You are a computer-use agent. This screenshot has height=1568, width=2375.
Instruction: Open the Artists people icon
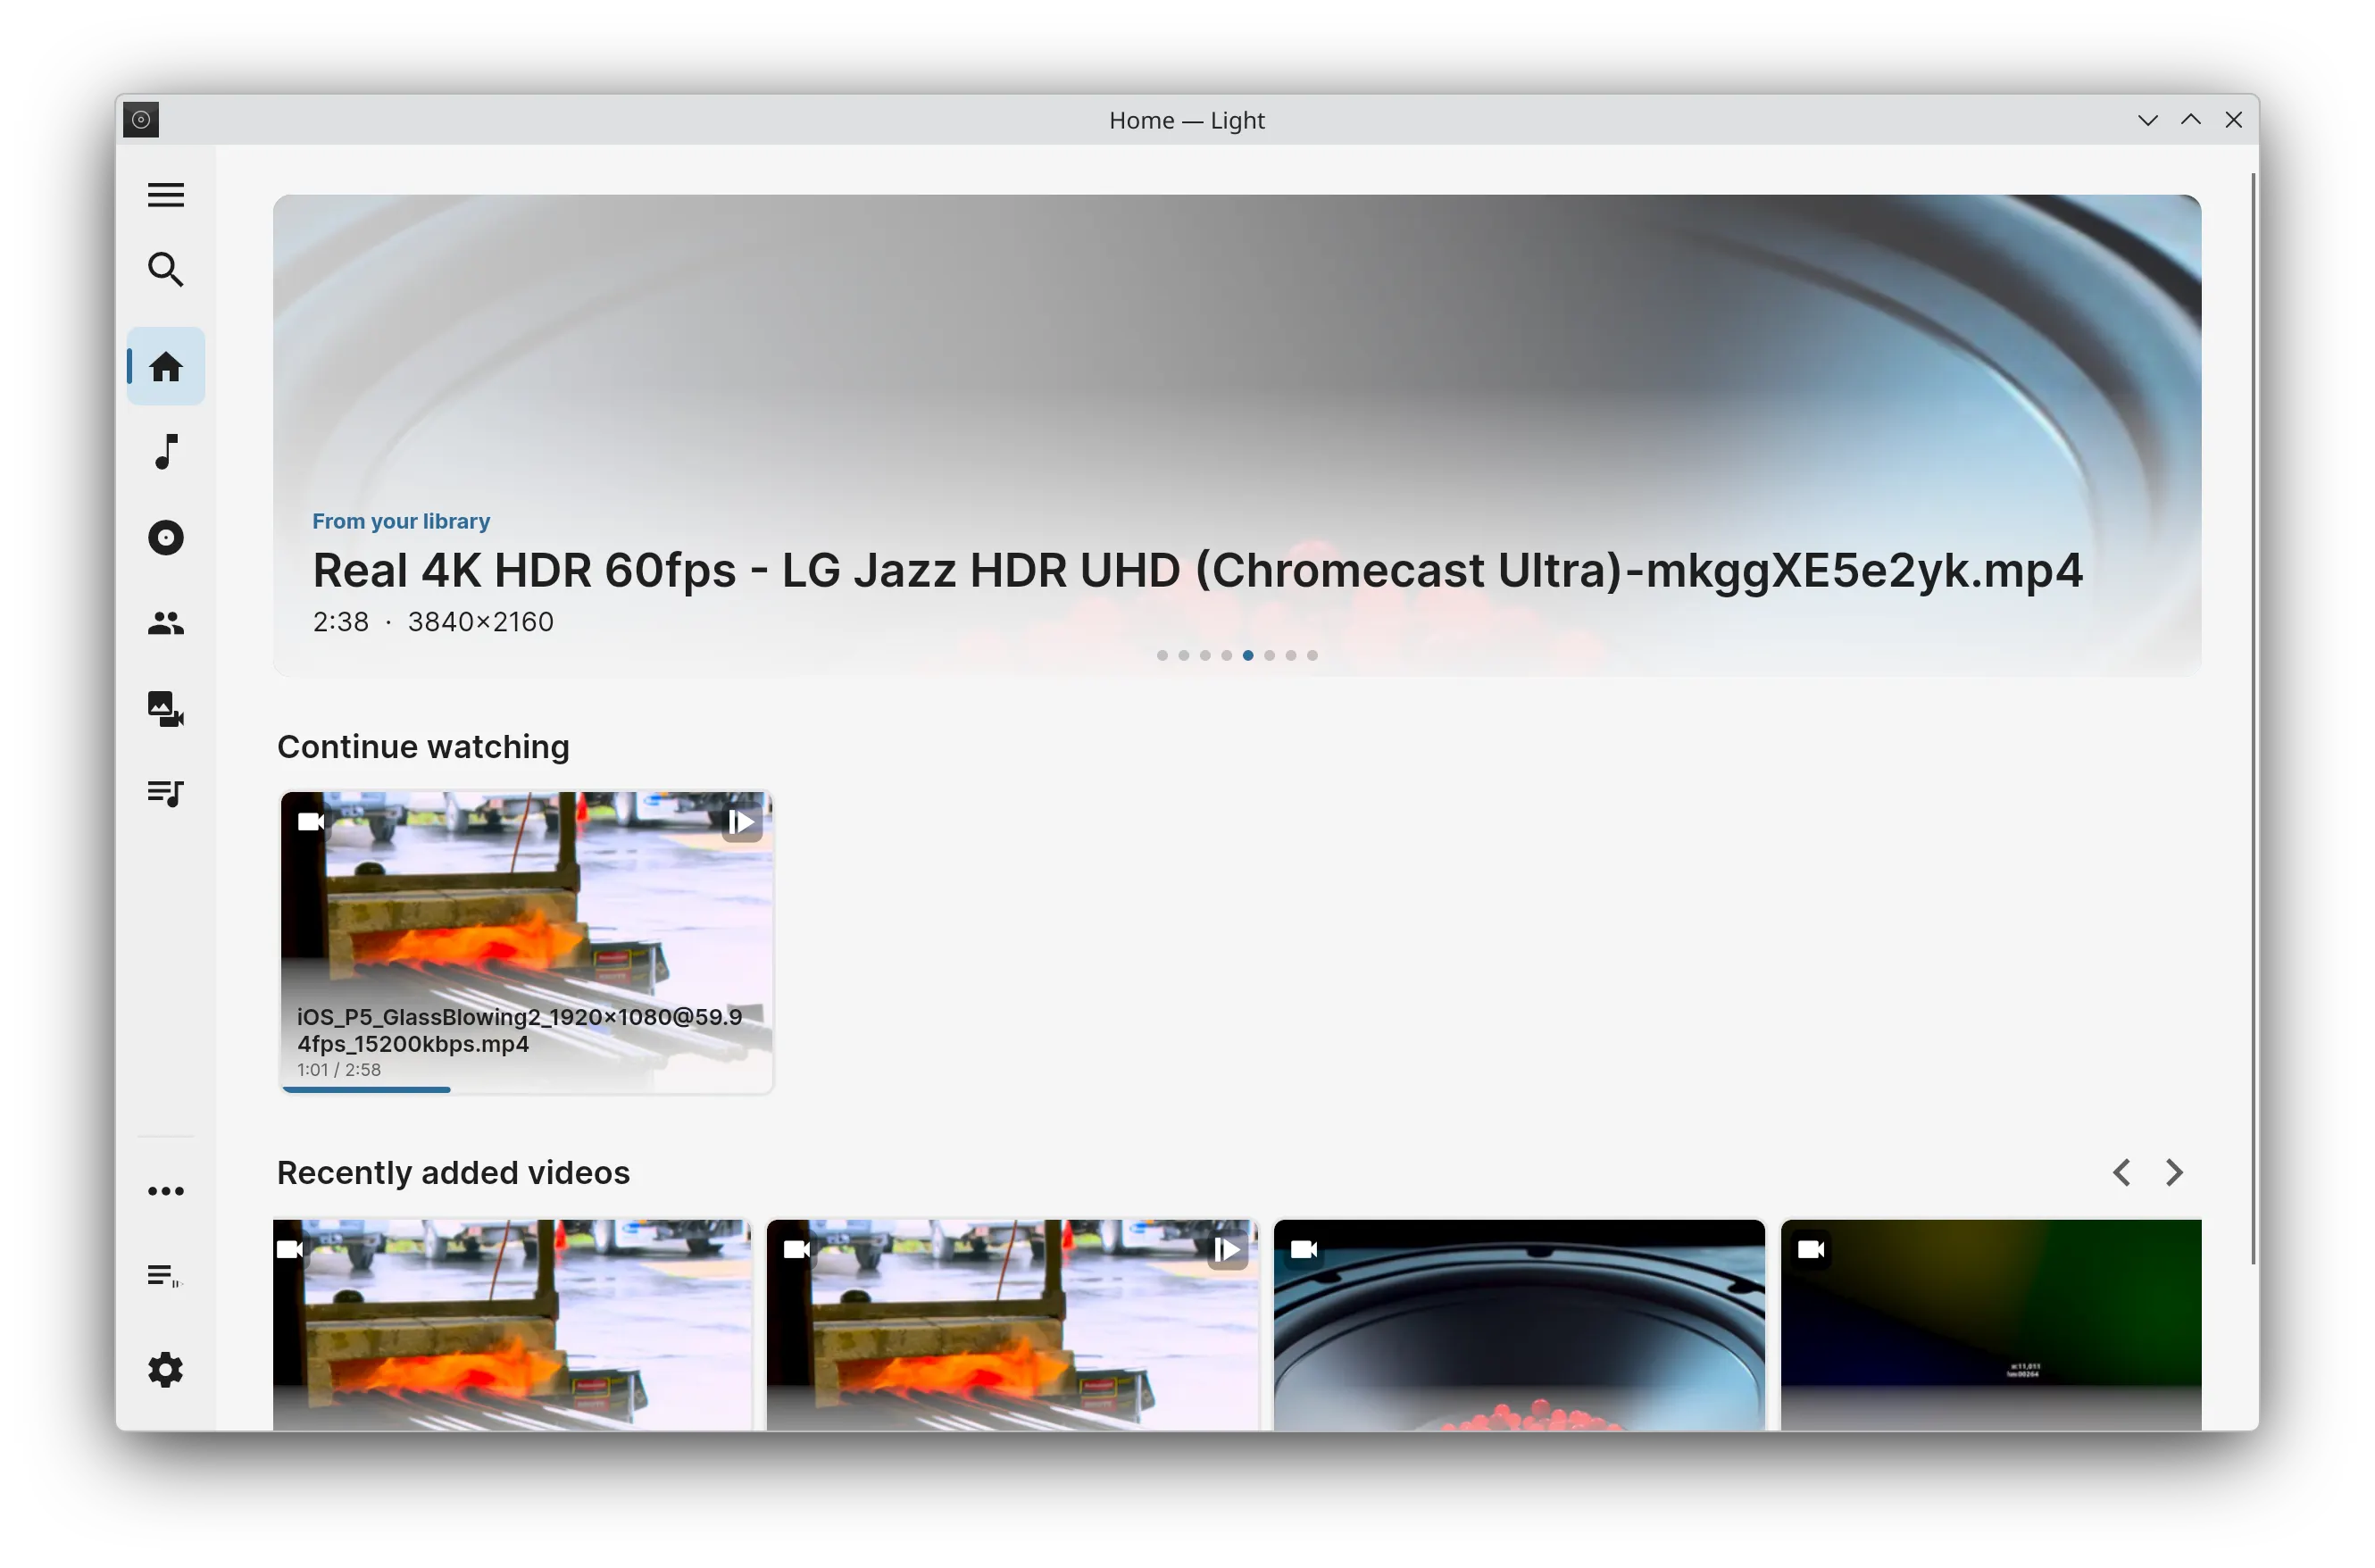point(166,624)
